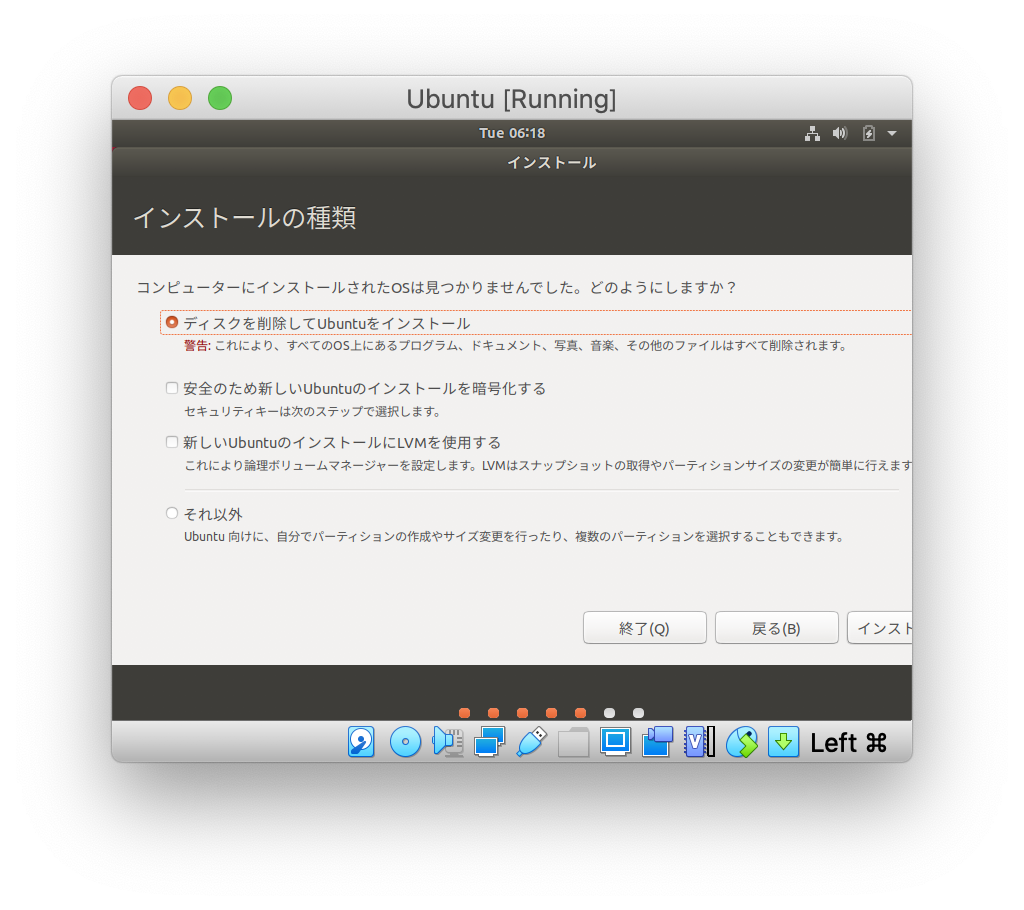This screenshot has height=910, width=1024.
Task: Click the keyboard capture green arrow icon
Action: [x=783, y=742]
